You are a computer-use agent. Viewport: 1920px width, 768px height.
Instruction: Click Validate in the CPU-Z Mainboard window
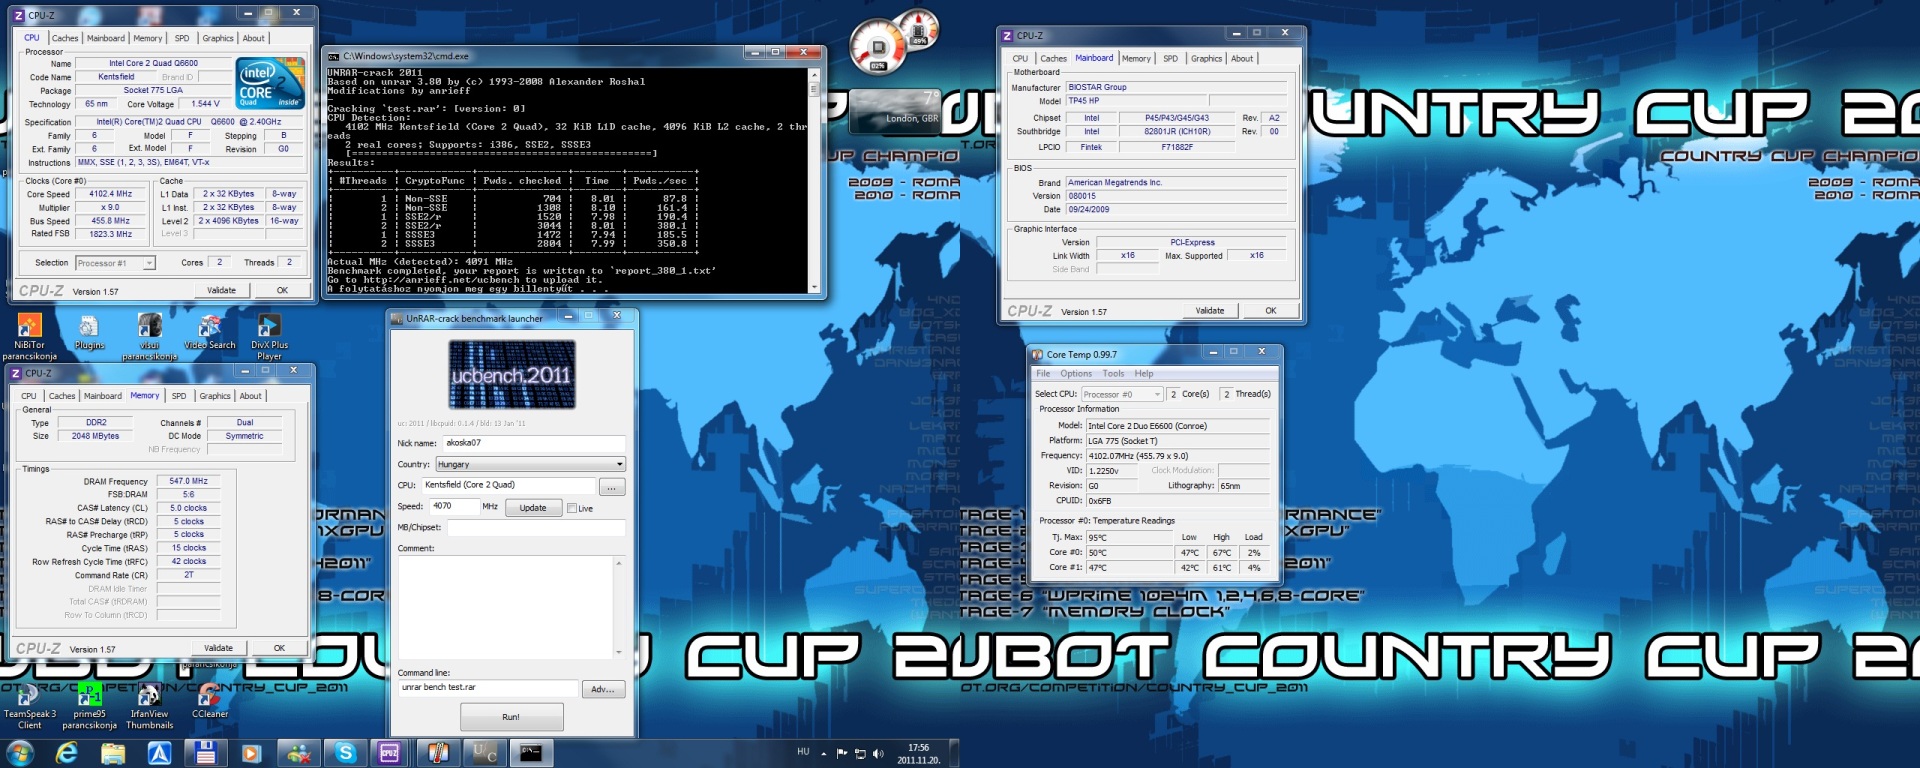coord(1210,311)
